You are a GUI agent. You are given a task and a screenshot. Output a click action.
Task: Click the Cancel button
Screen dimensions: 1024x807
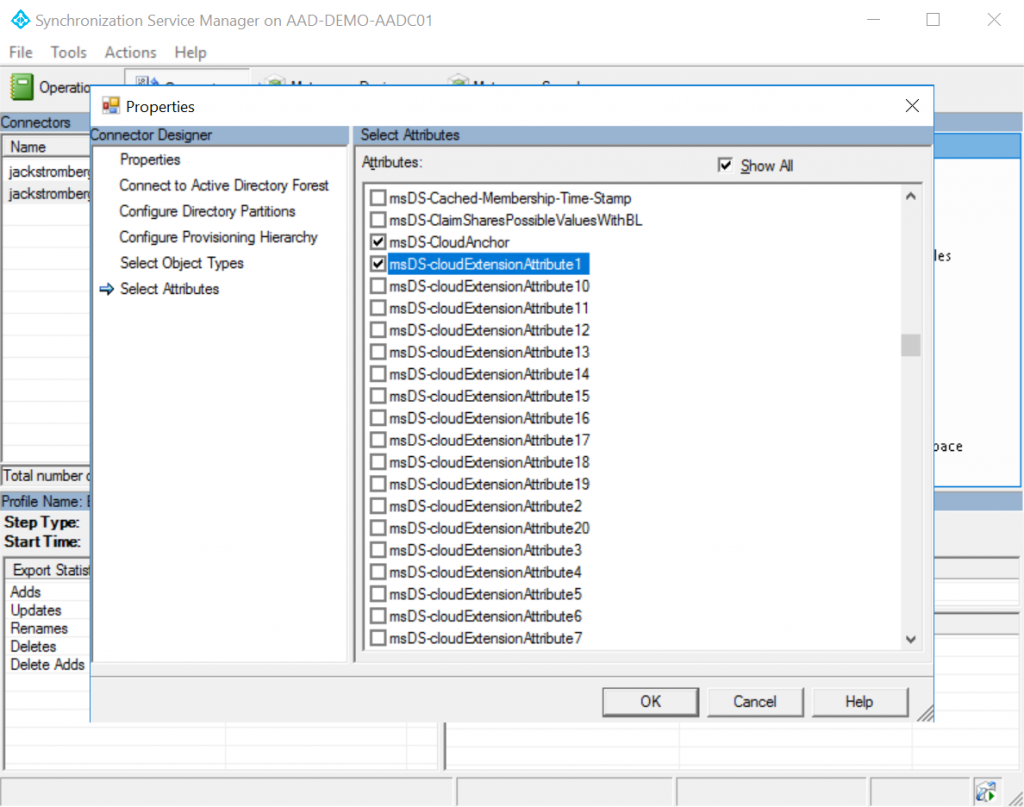click(x=755, y=702)
